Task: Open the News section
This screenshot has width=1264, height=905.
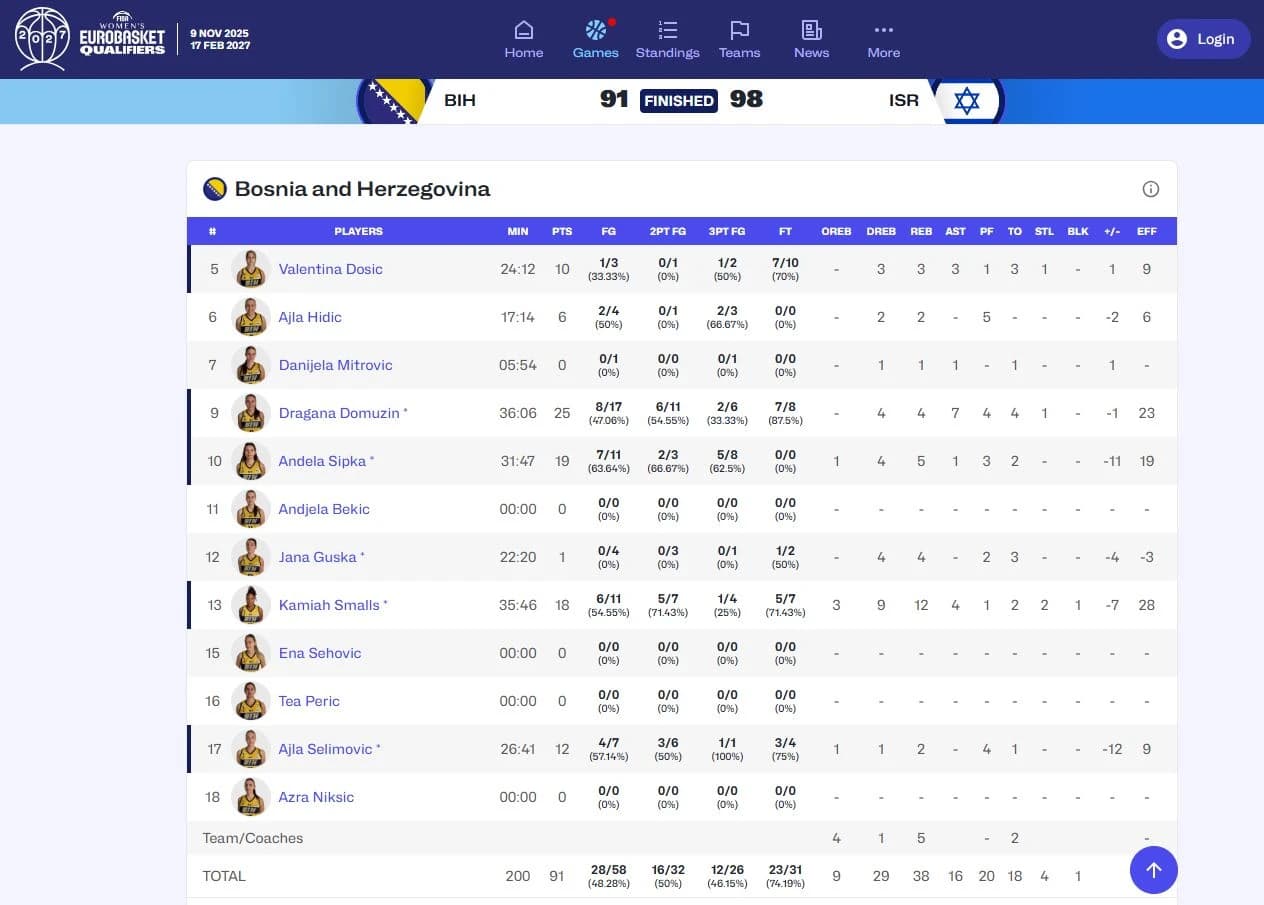Action: point(811,40)
